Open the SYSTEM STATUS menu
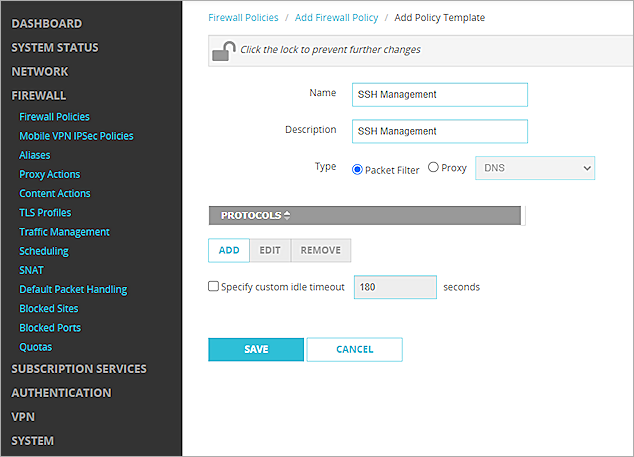 point(55,48)
